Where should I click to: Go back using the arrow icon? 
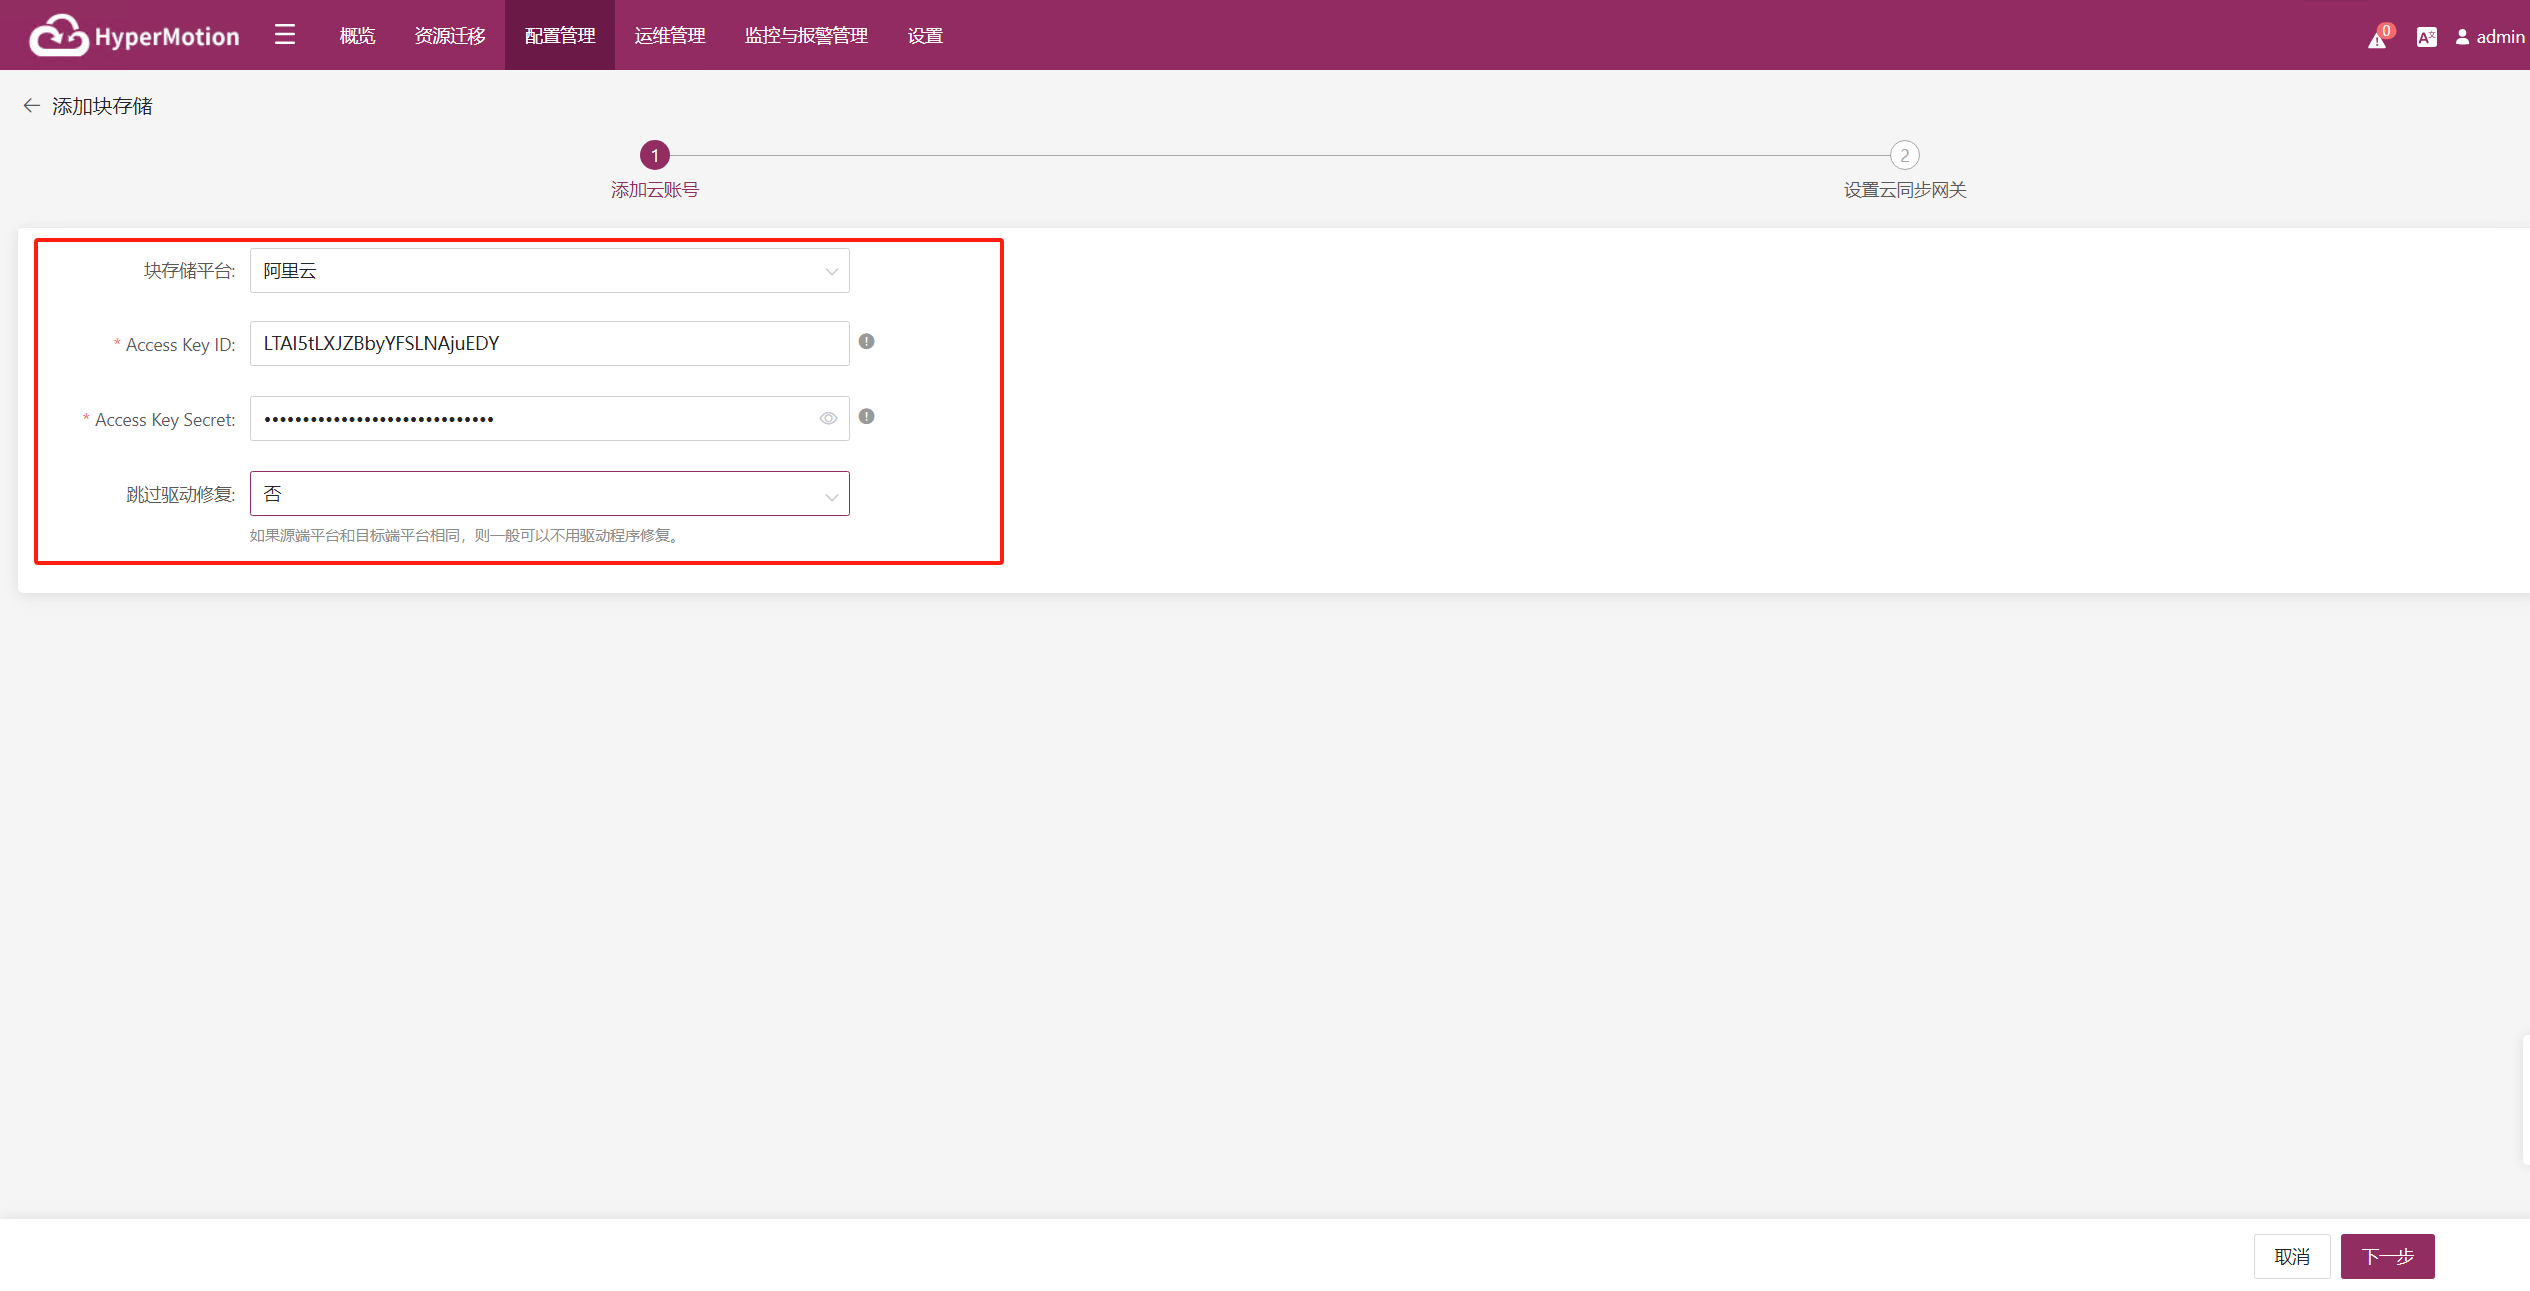coord(31,105)
